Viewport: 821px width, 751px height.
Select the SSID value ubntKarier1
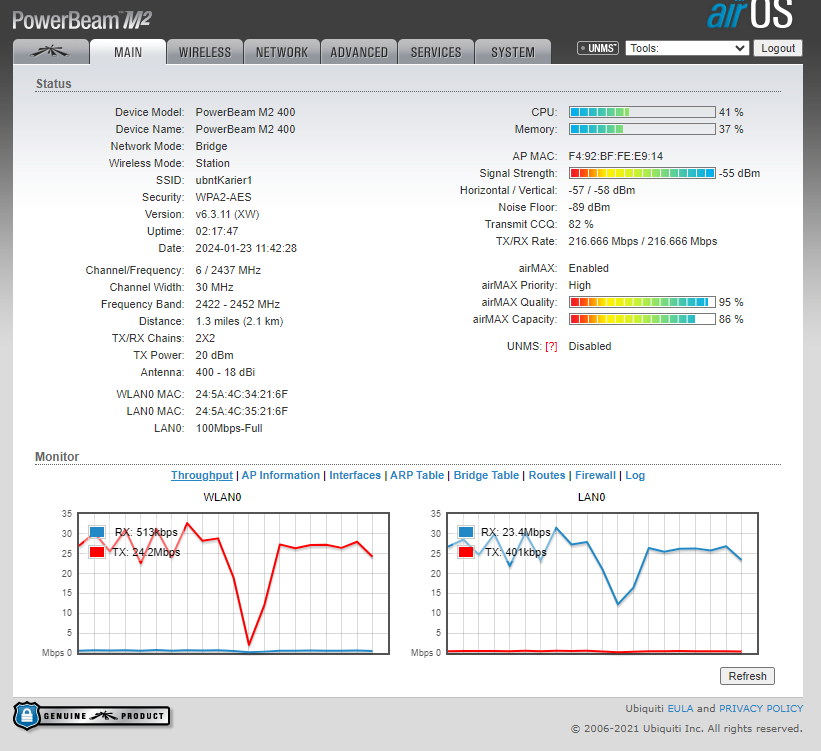click(x=224, y=180)
